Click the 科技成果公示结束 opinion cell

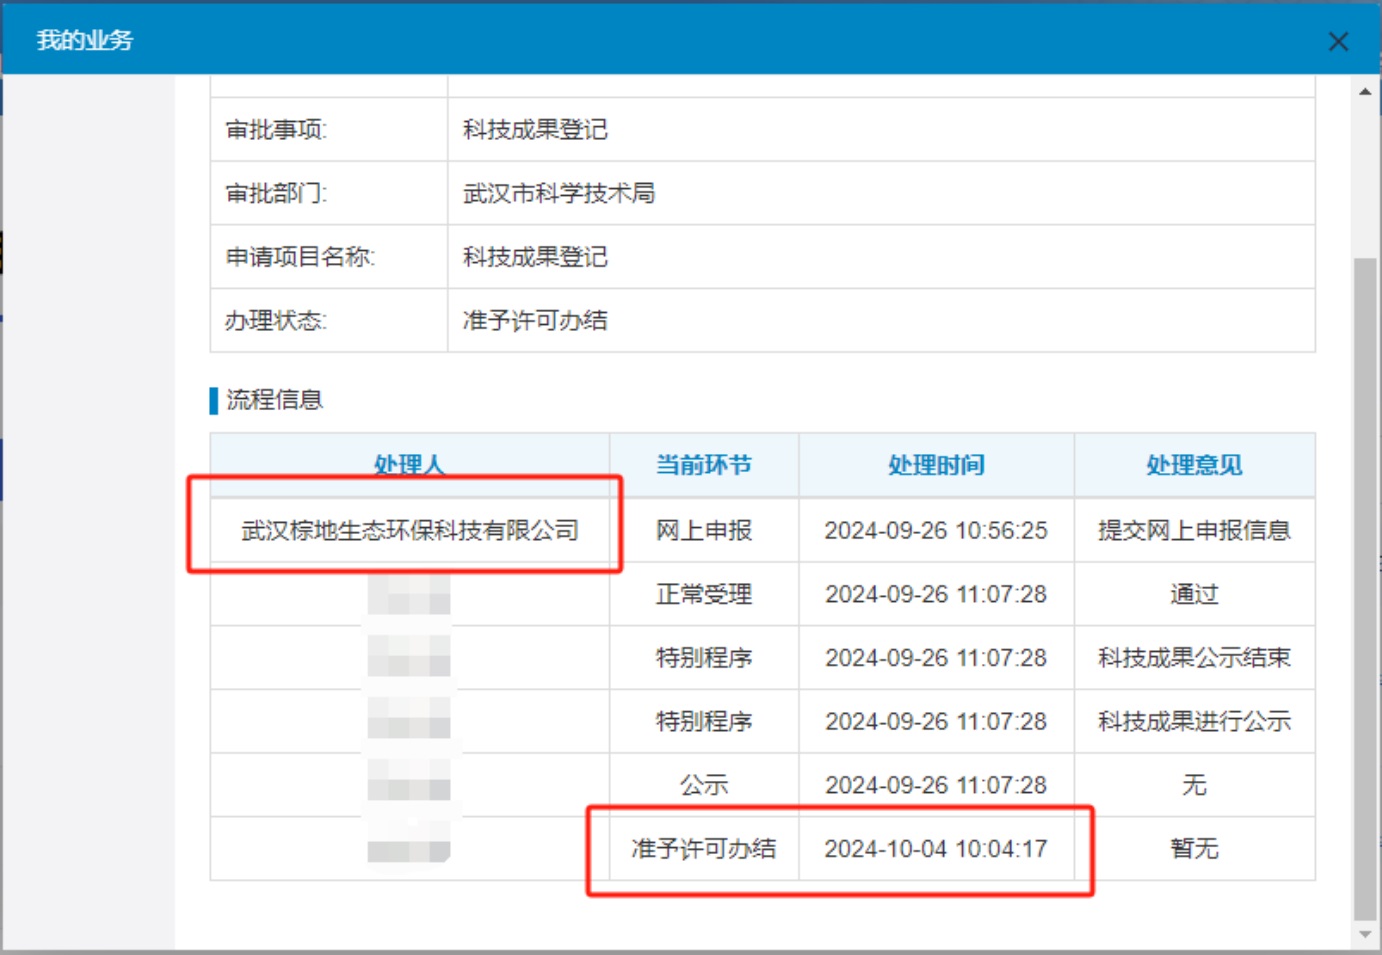(1194, 658)
